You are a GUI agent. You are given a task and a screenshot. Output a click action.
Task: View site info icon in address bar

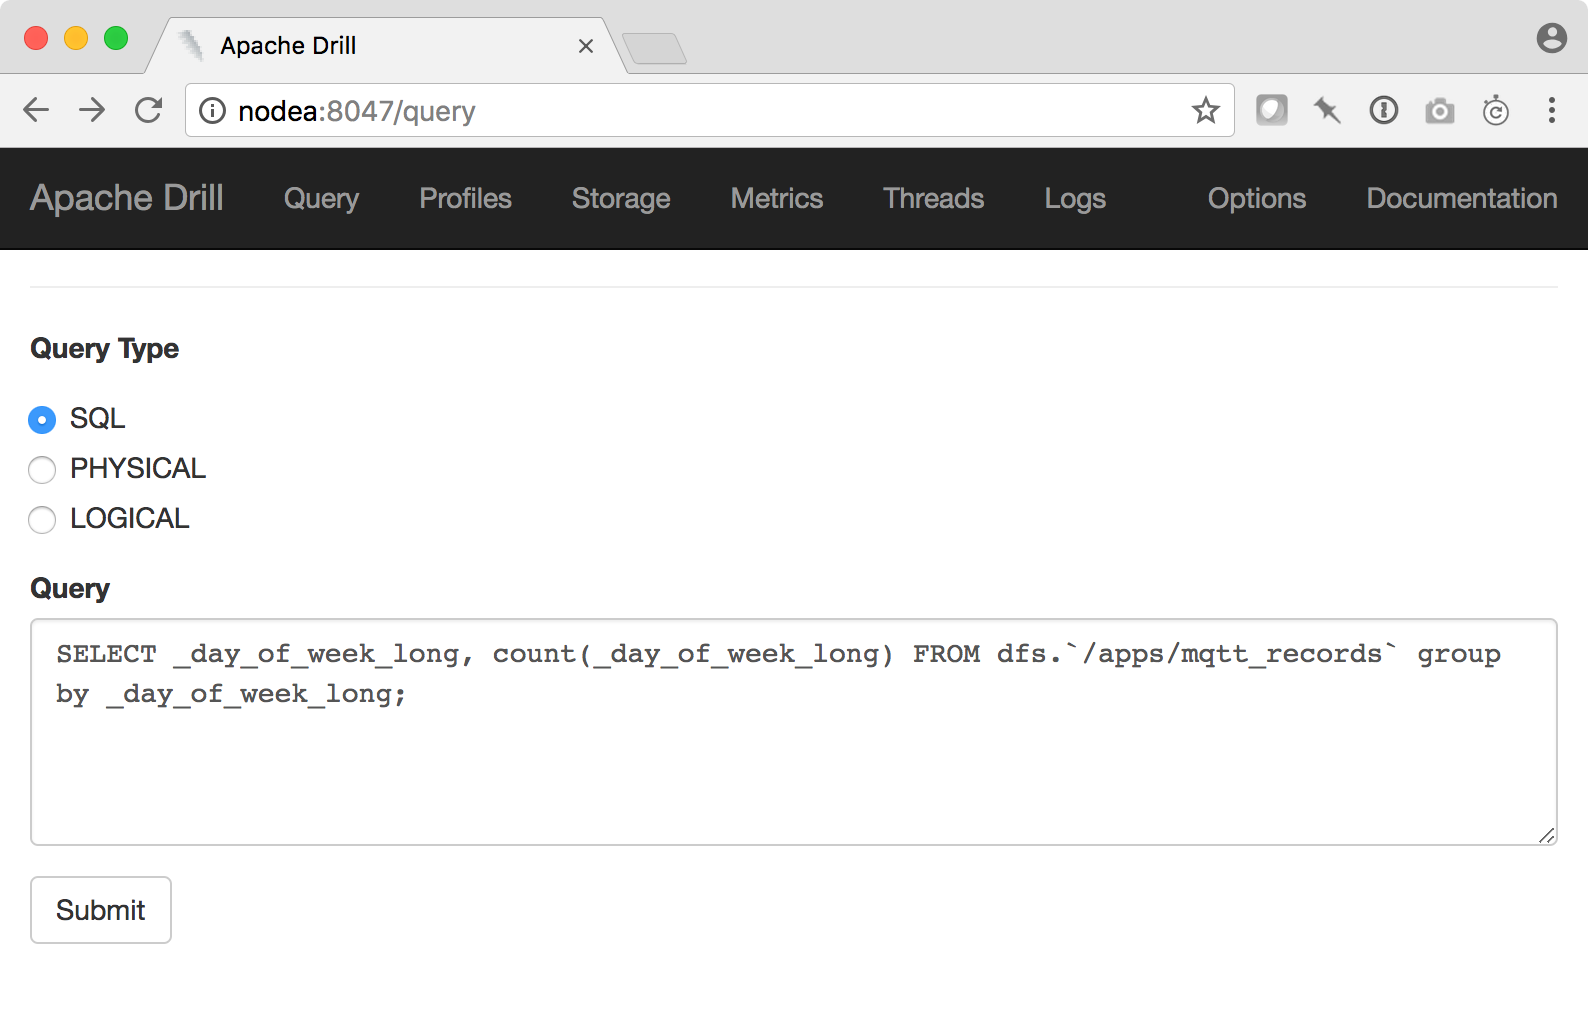[213, 110]
